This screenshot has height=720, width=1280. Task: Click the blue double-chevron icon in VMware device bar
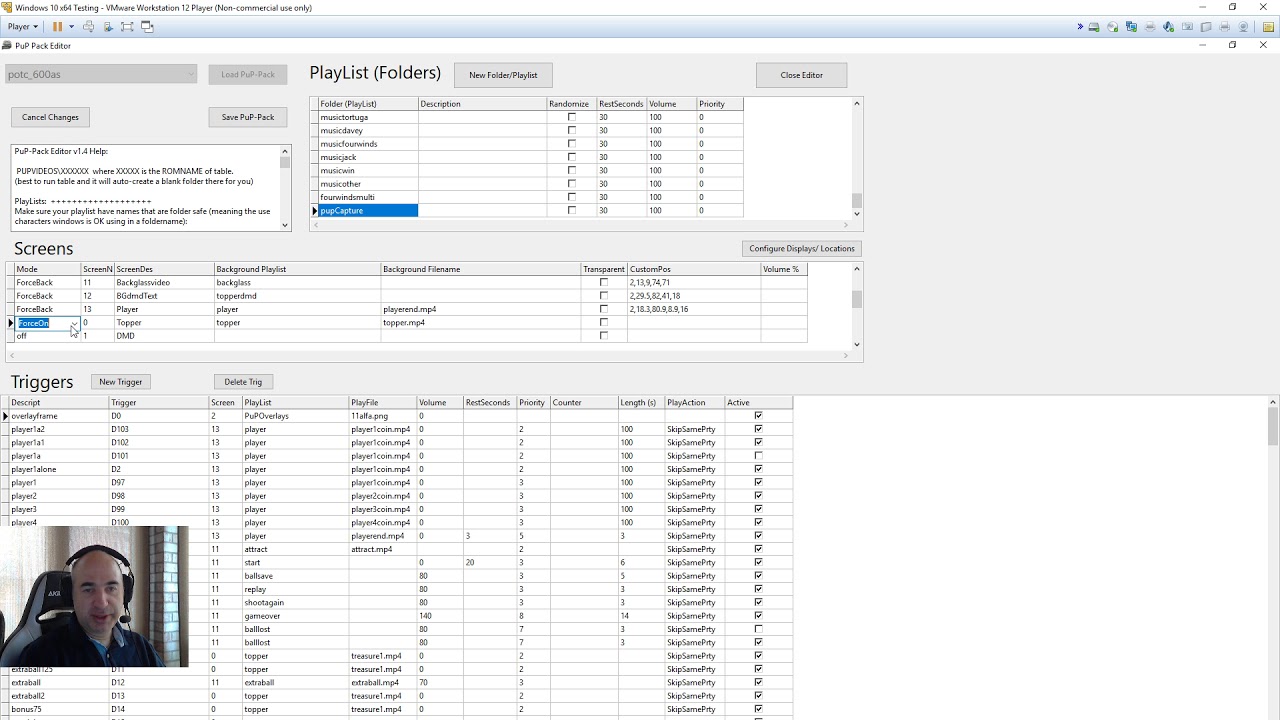point(1080,27)
